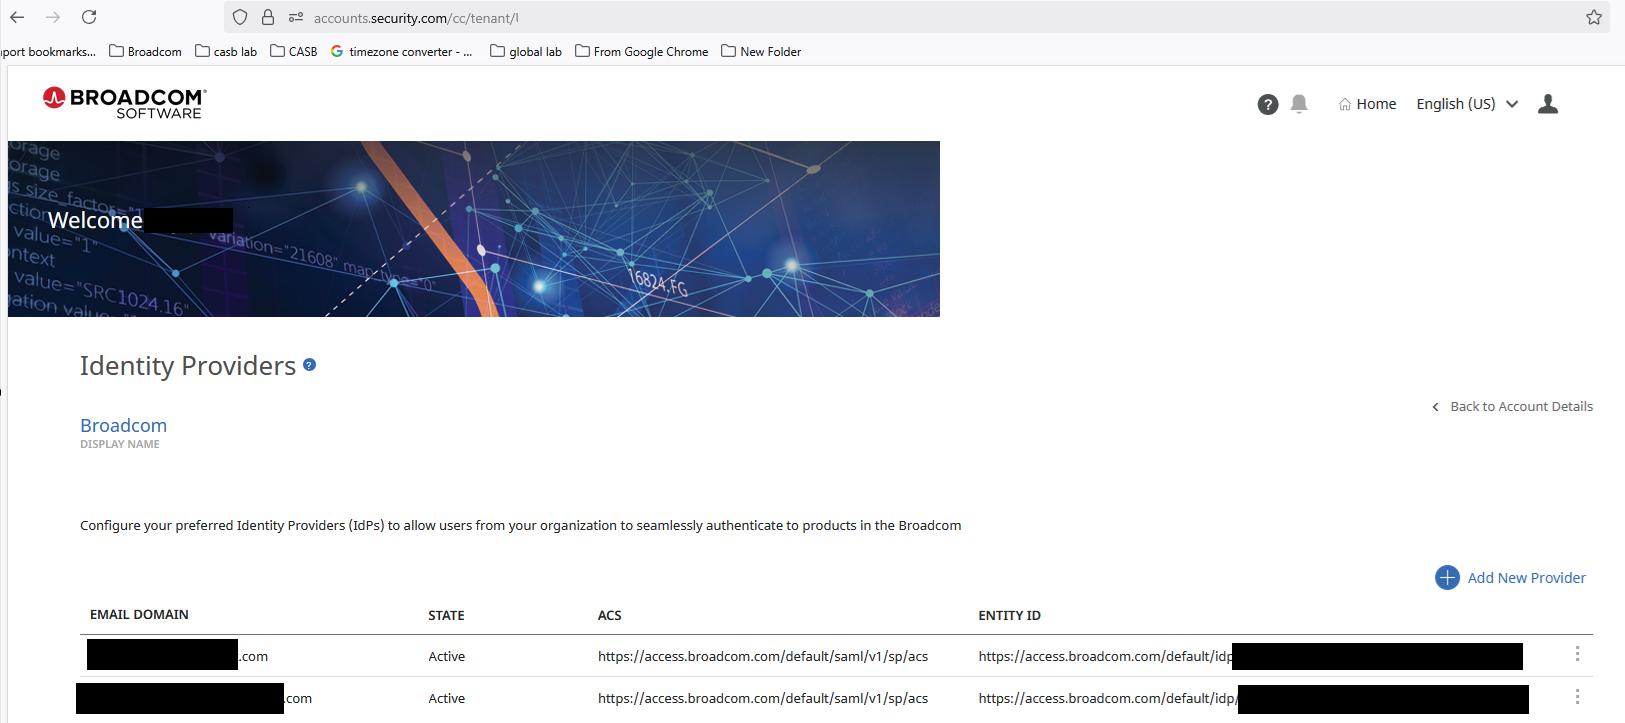Viewport: 1625px width, 723px height.
Task: Click the STATE column header
Action: coord(446,616)
